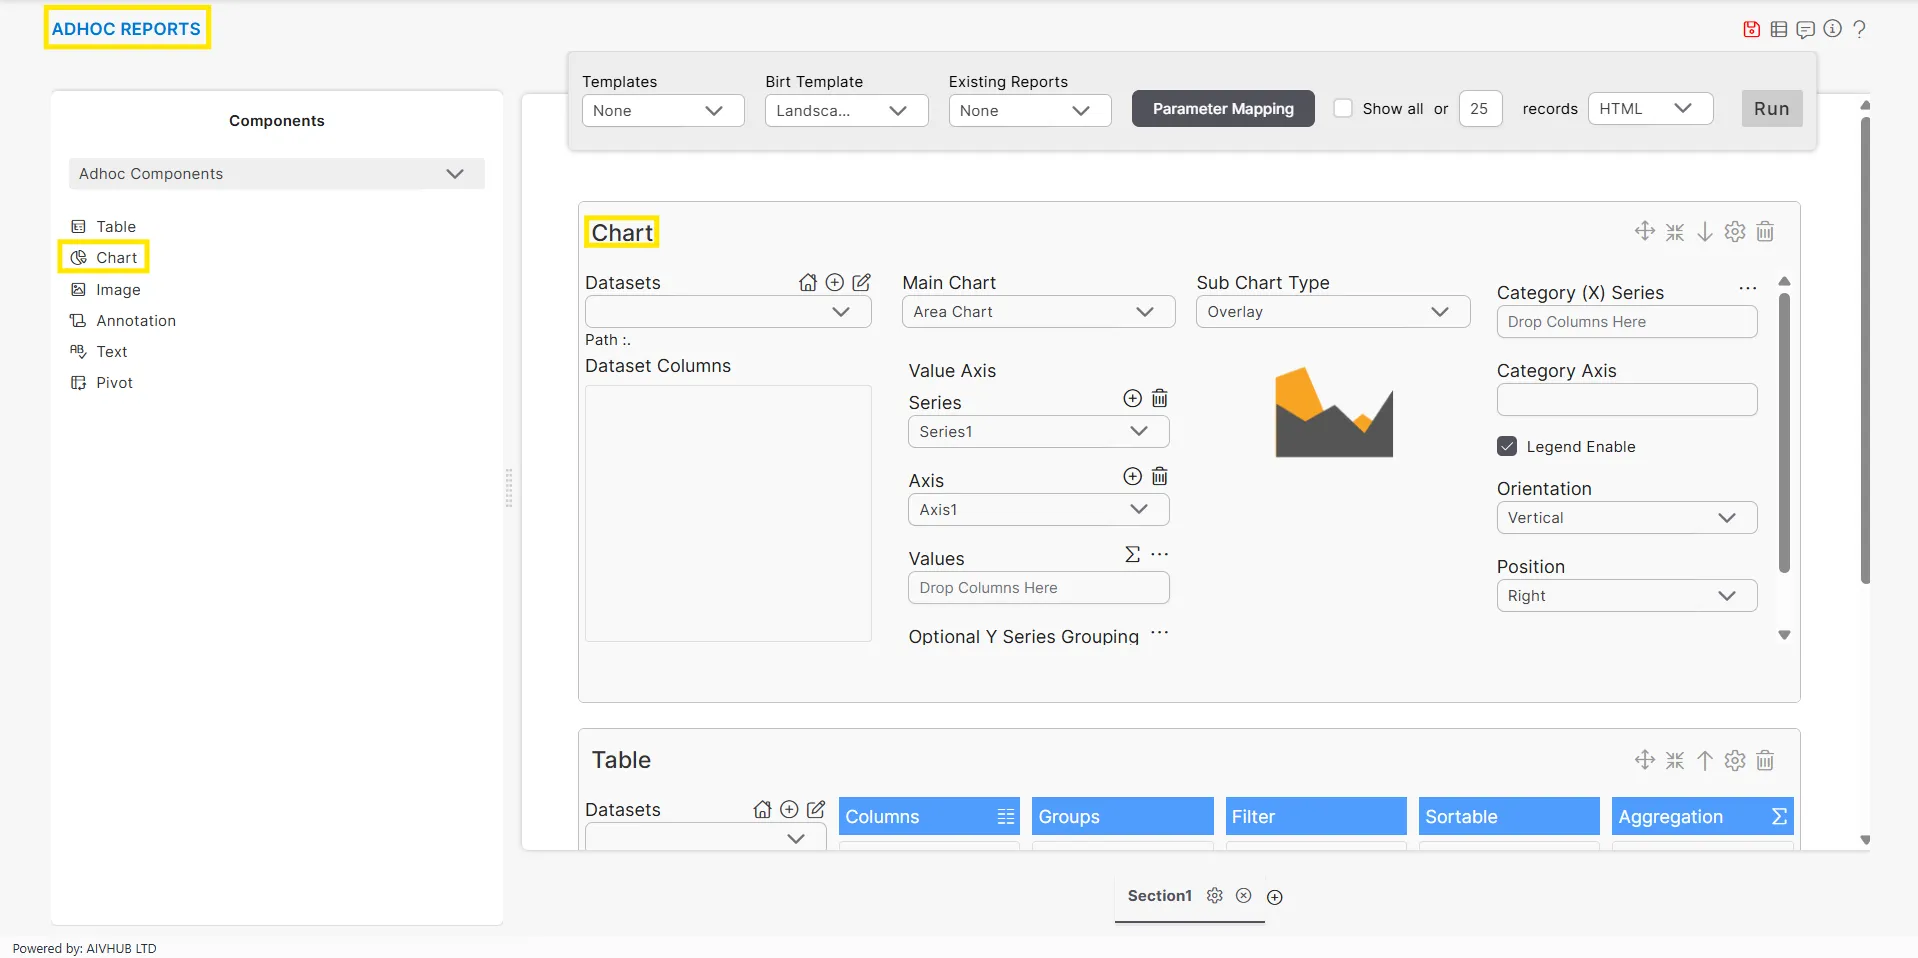The image size is (1918, 958).
Task: Uncheck the Legend Enable checkbox
Action: coord(1507,447)
